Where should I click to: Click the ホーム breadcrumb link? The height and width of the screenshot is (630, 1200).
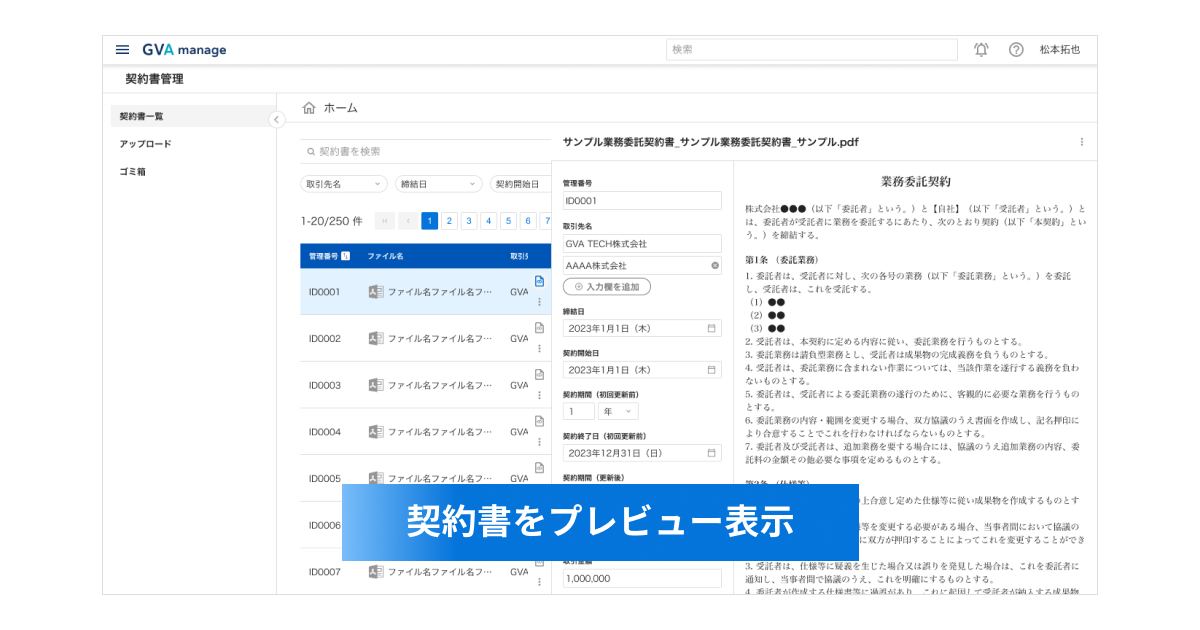point(340,108)
